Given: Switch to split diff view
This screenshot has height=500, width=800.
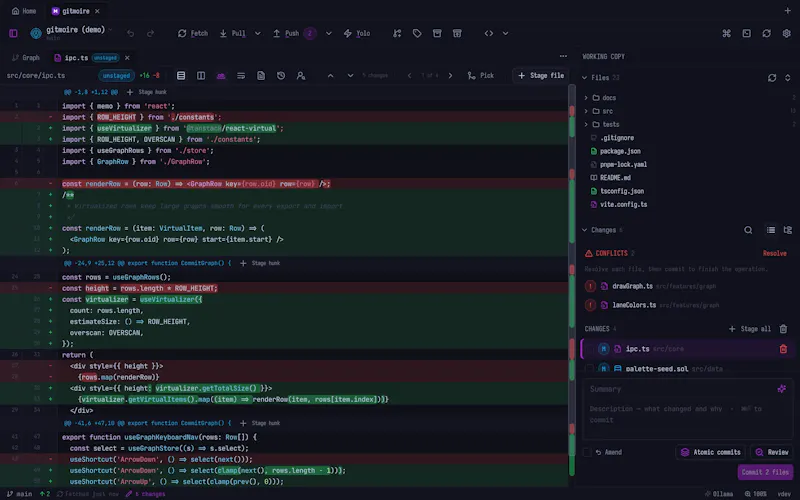Looking at the screenshot, I should point(201,76).
